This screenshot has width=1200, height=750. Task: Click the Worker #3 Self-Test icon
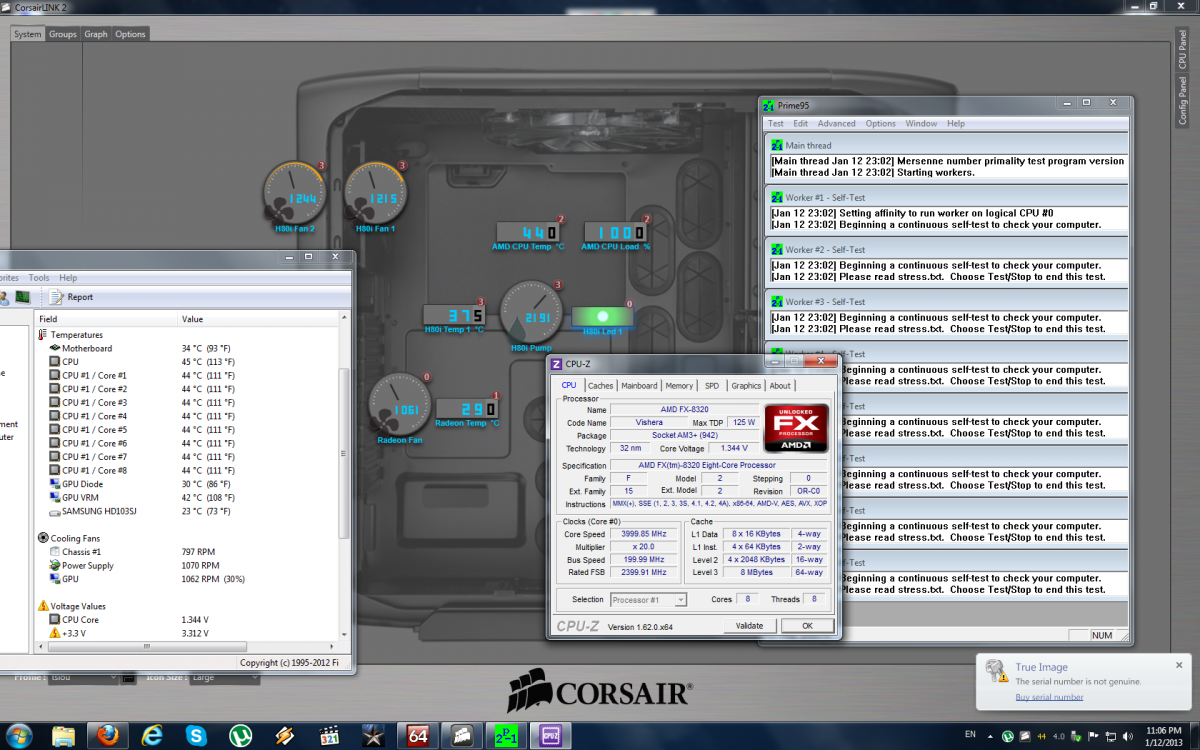pyautogui.click(x=776, y=302)
